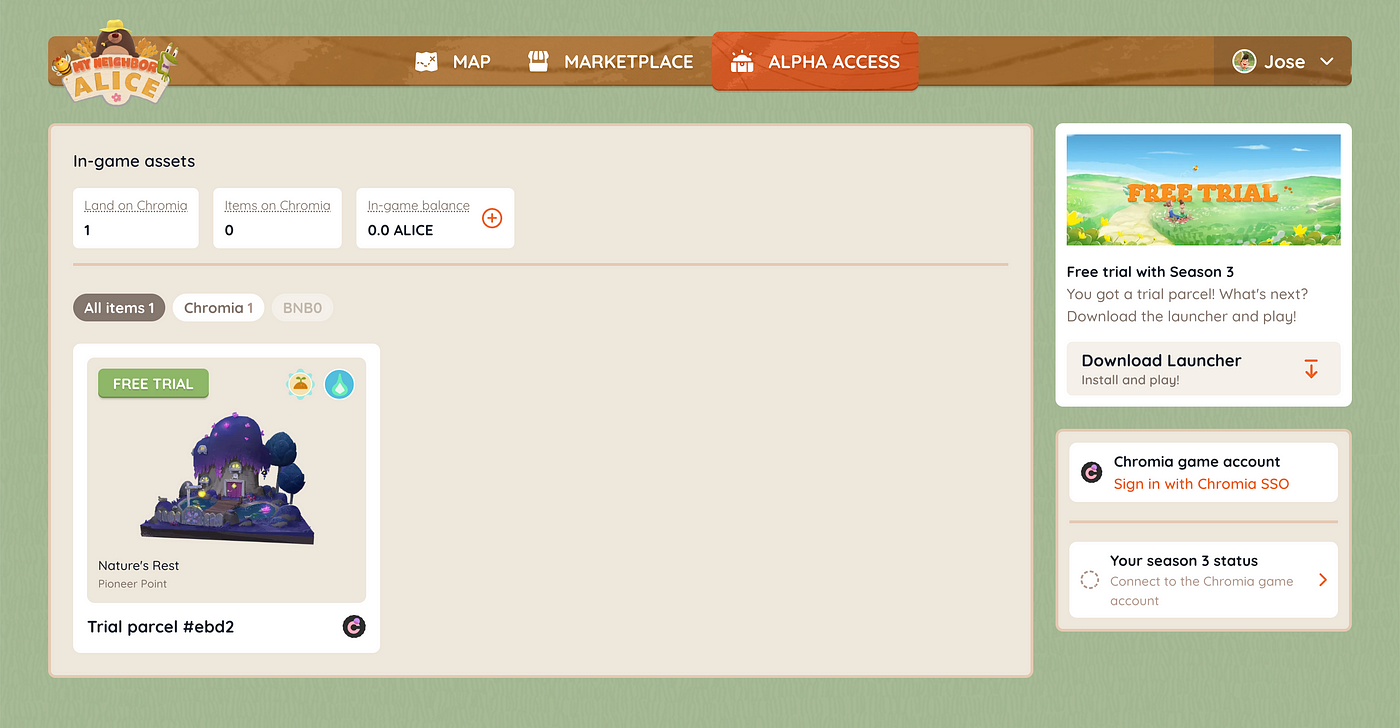Click the Items on Chromia label
1400x728 pixels.
click(277, 206)
